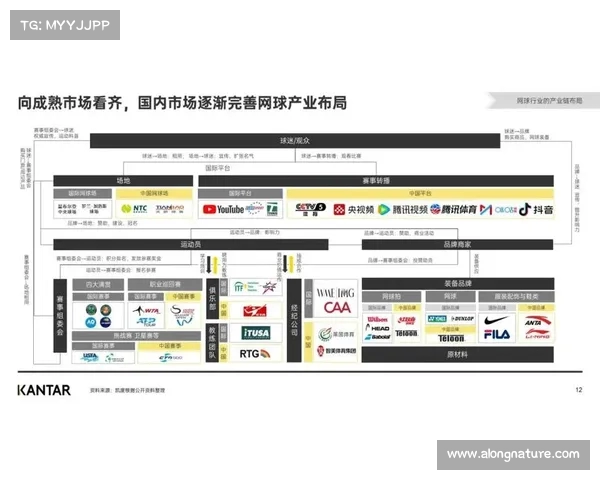Click the vertical 经纪公司 block
This screenshot has height=480, width=600.
point(294,320)
